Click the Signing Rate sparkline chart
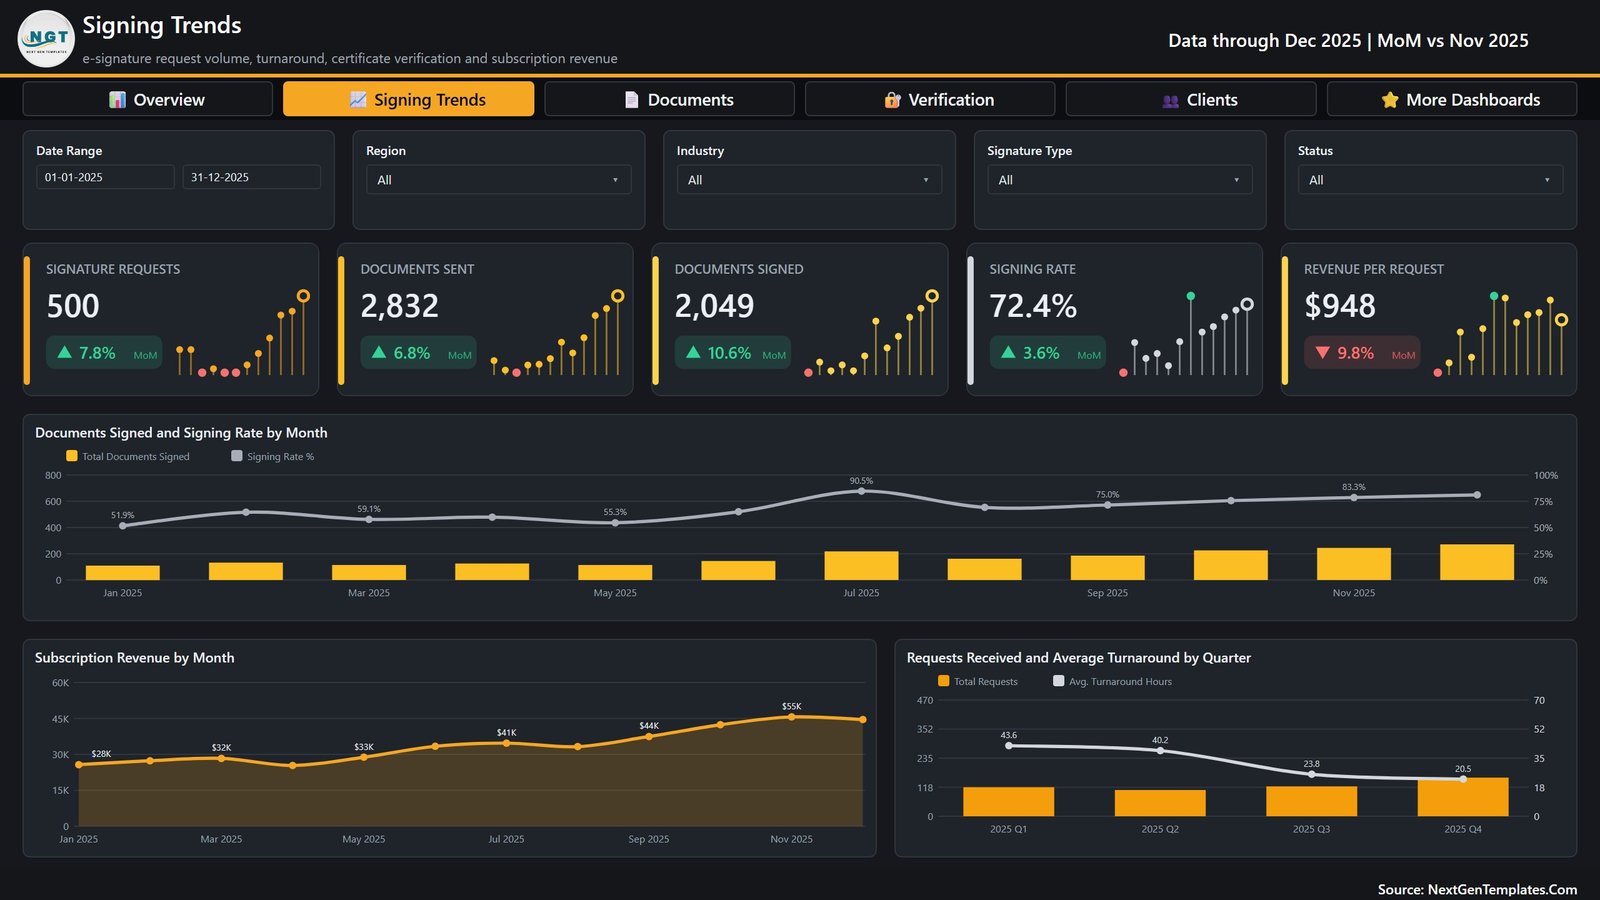This screenshot has width=1600, height=900. point(1185,334)
